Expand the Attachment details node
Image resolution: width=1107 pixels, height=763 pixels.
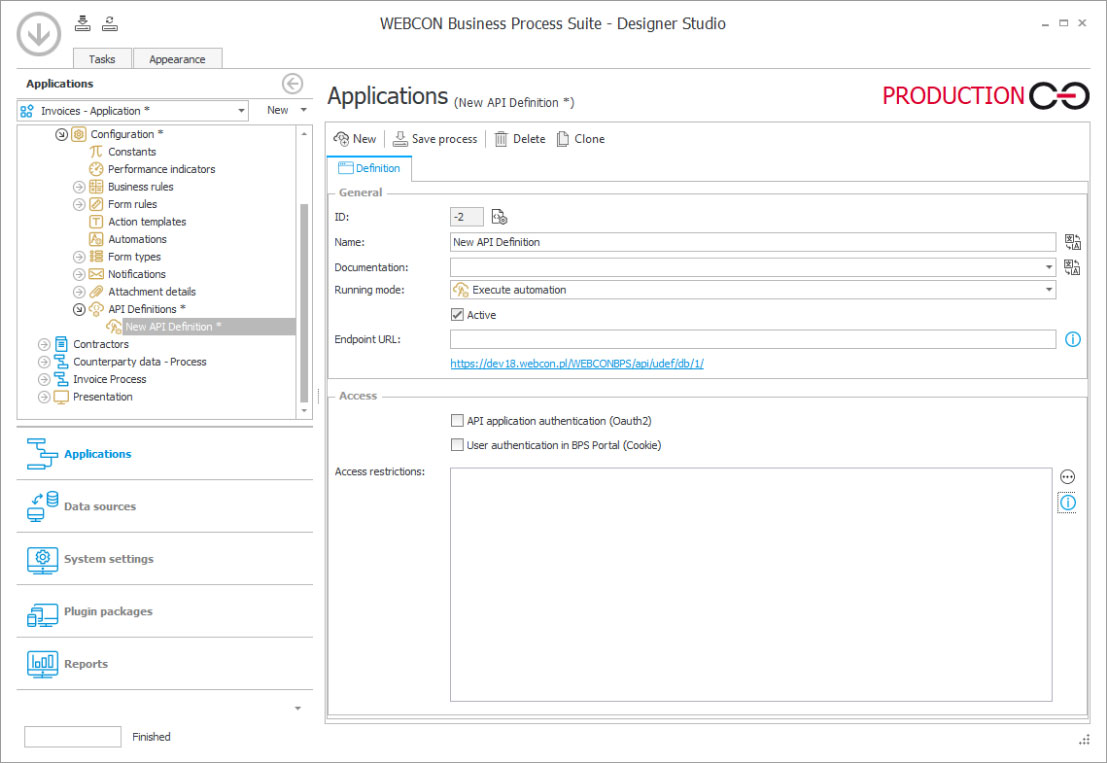[79, 292]
